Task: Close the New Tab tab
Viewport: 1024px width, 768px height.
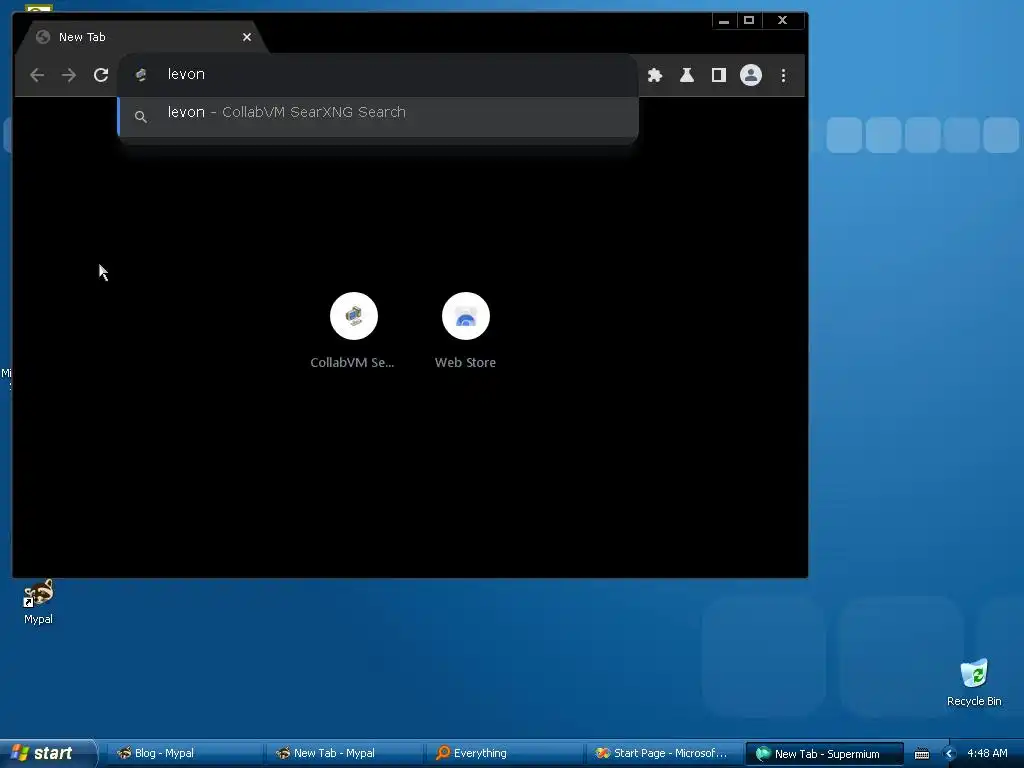Action: [x=247, y=37]
